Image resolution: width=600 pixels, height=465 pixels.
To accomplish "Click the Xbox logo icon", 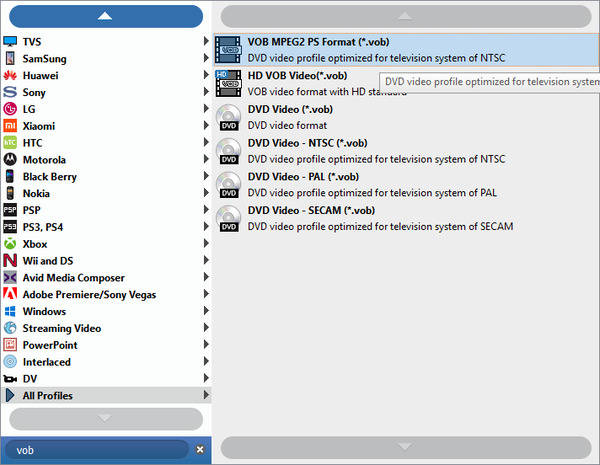I will 10,244.
